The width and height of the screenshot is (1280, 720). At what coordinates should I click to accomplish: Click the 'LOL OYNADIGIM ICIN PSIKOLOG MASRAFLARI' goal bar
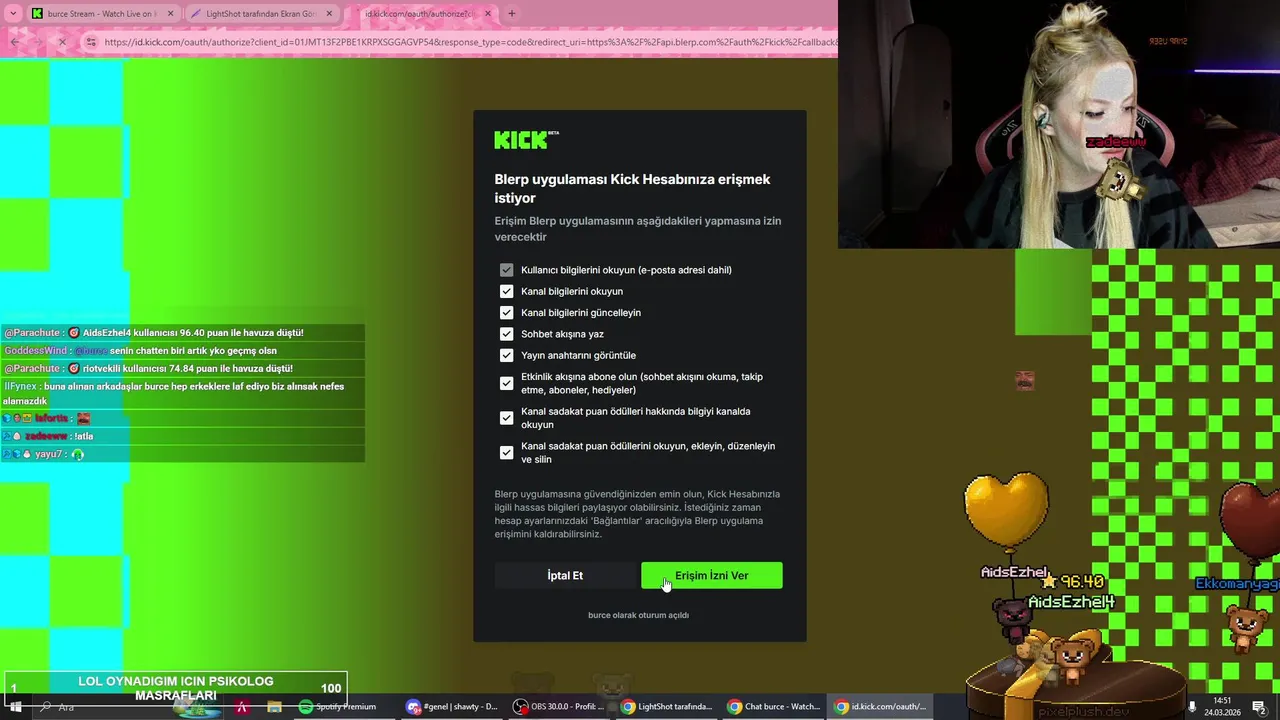pos(175,688)
